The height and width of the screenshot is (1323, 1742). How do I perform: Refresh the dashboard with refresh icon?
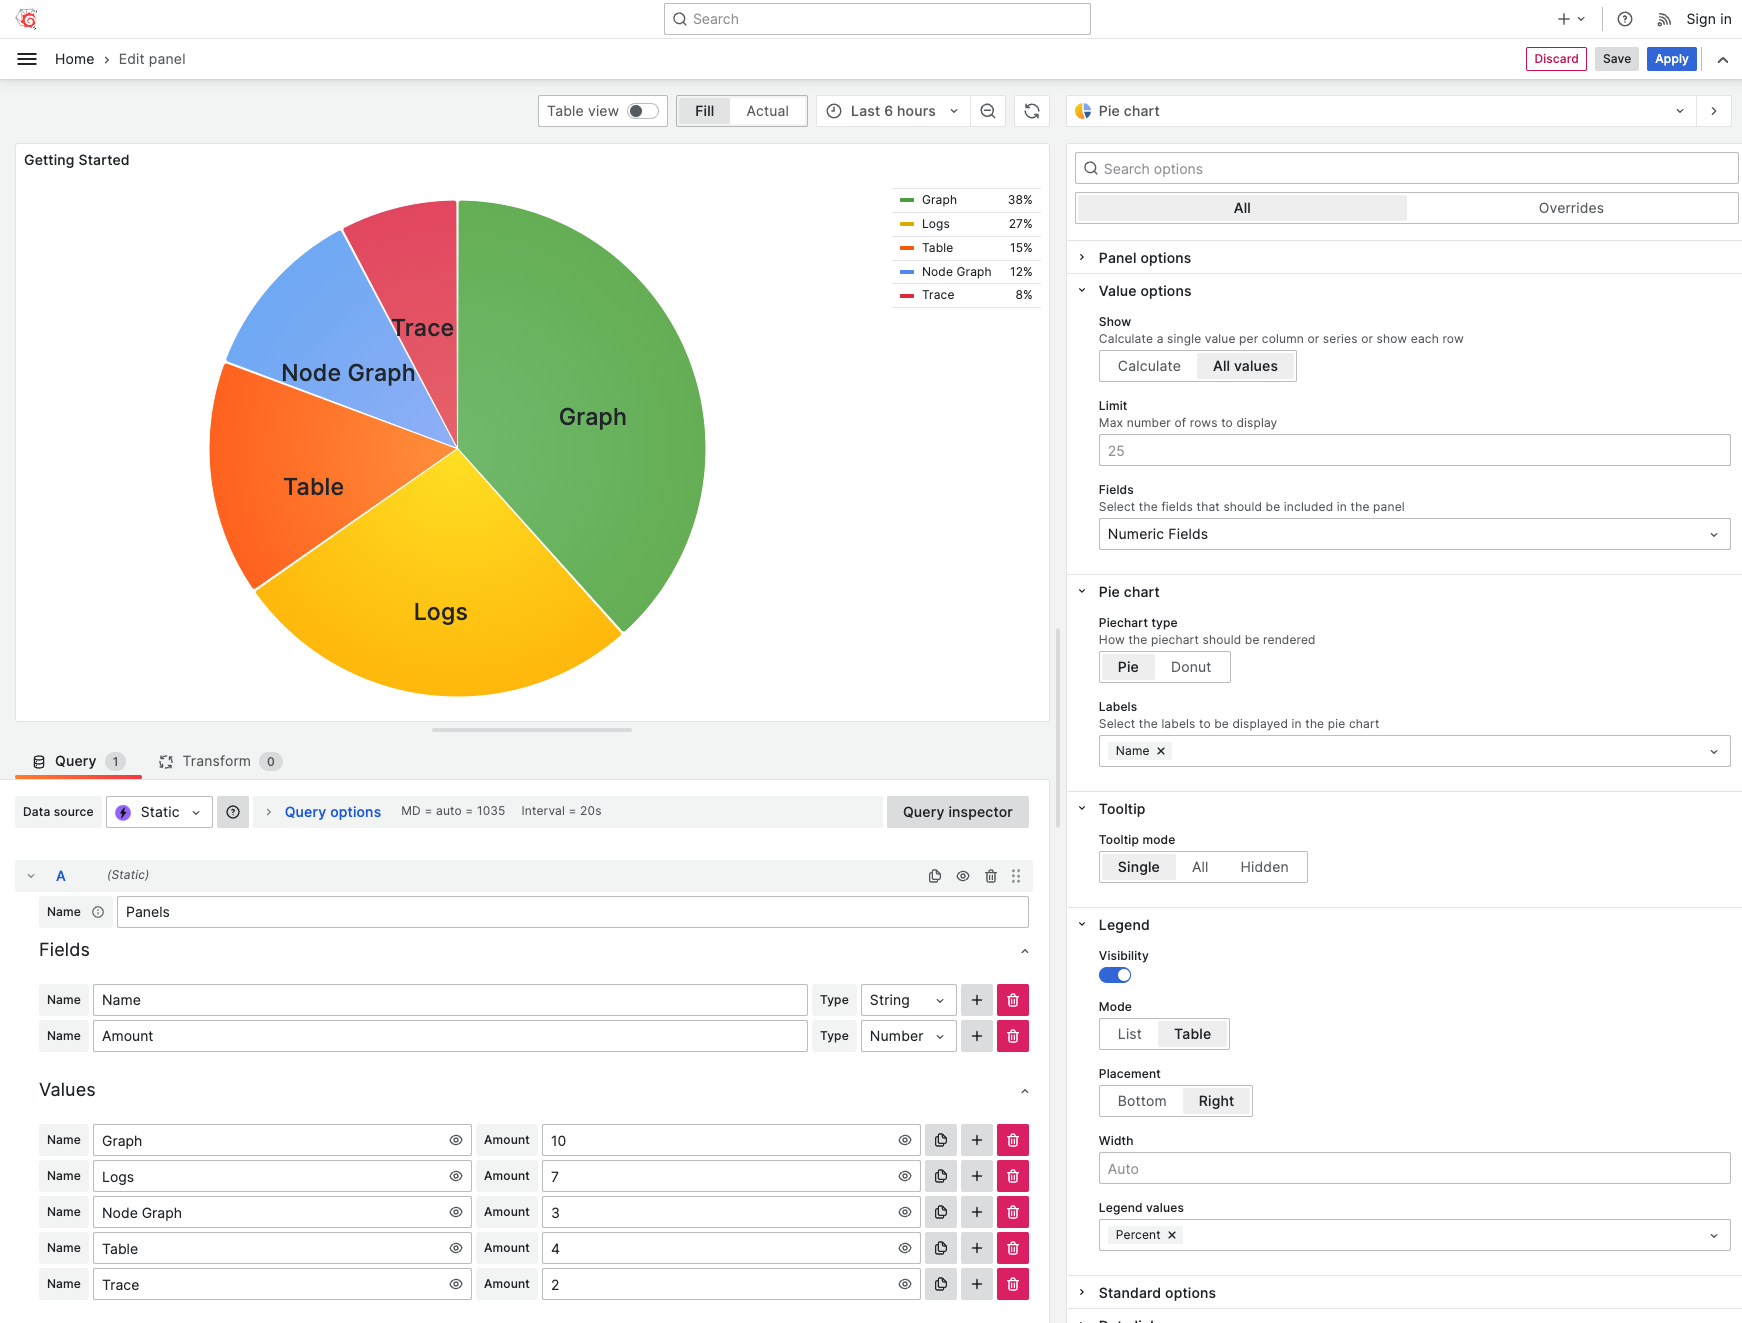[1032, 111]
